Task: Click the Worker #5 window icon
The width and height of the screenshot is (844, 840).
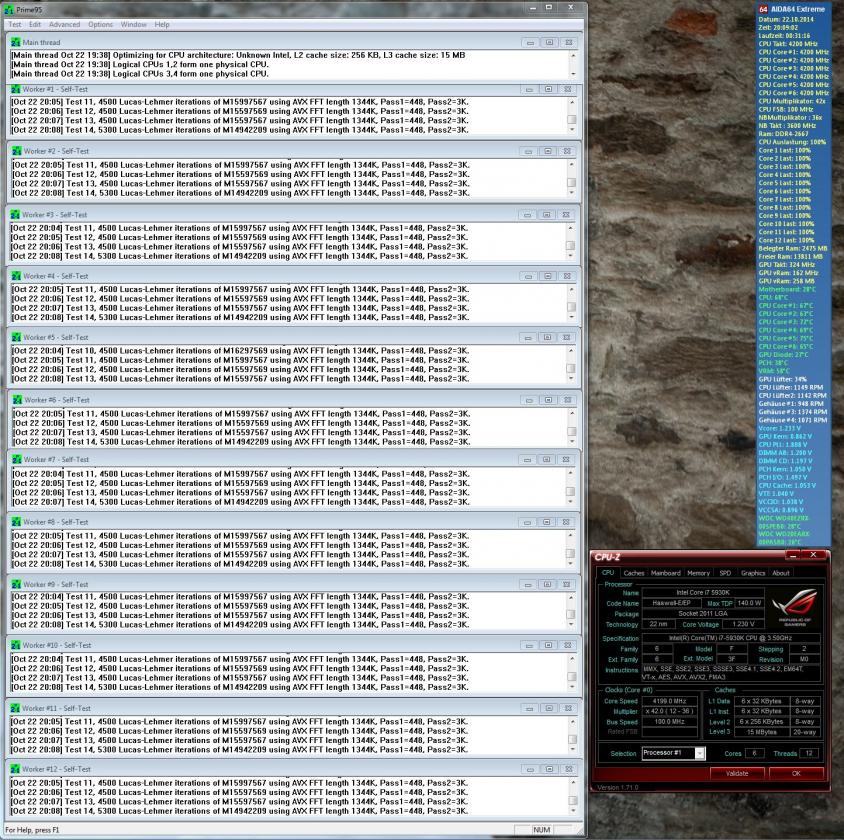Action: (x=16, y=337)
